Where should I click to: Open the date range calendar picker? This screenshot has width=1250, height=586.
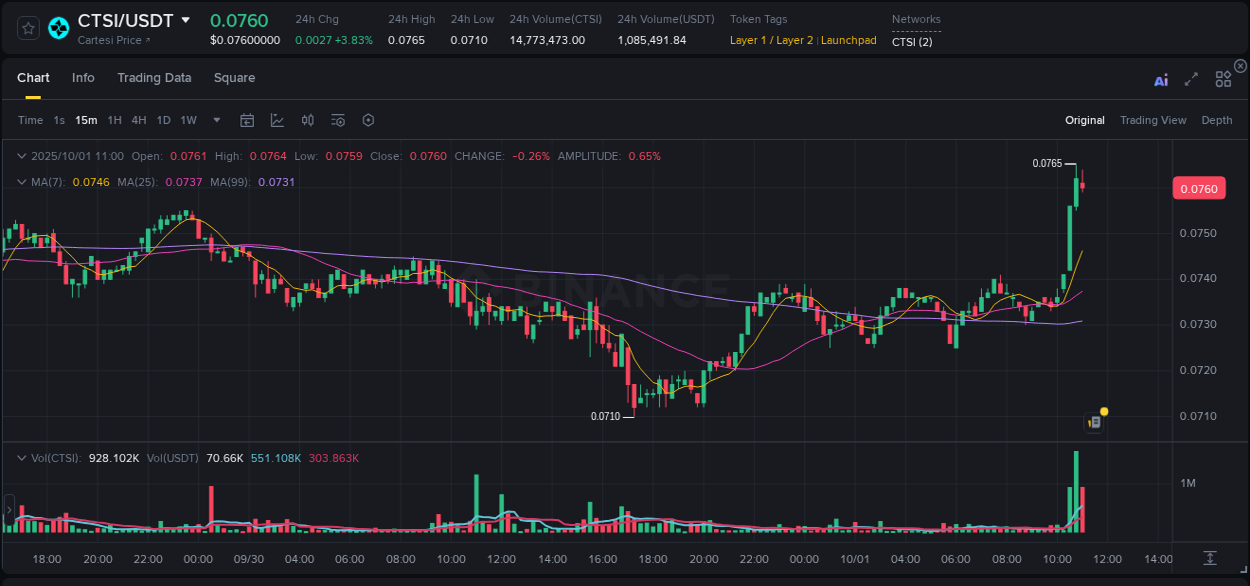point(247,119)
